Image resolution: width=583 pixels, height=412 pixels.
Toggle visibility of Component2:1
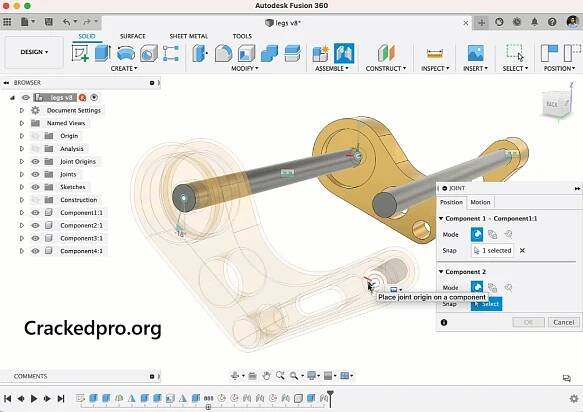click(35, 225)
